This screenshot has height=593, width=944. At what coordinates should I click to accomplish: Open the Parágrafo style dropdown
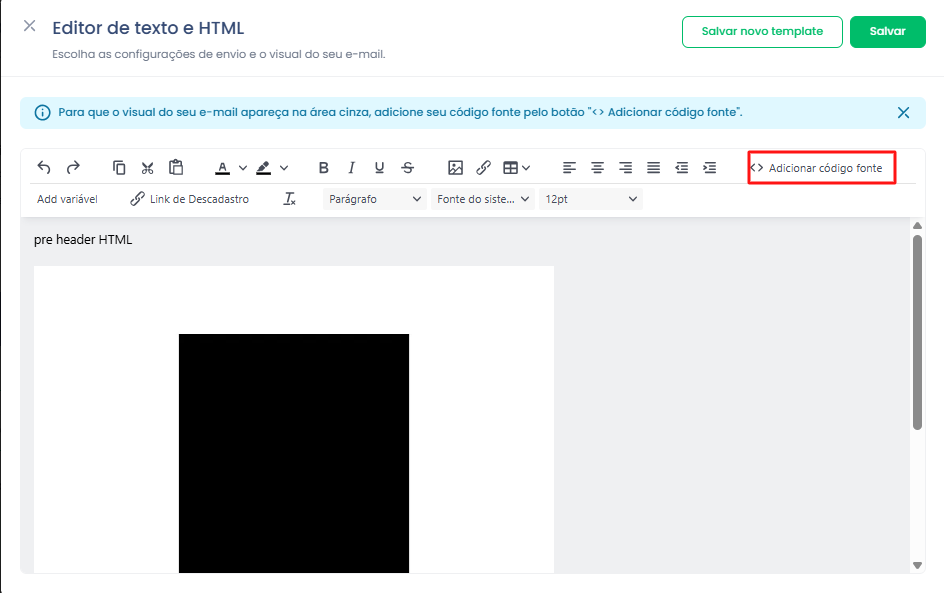[x=374, y=199]
